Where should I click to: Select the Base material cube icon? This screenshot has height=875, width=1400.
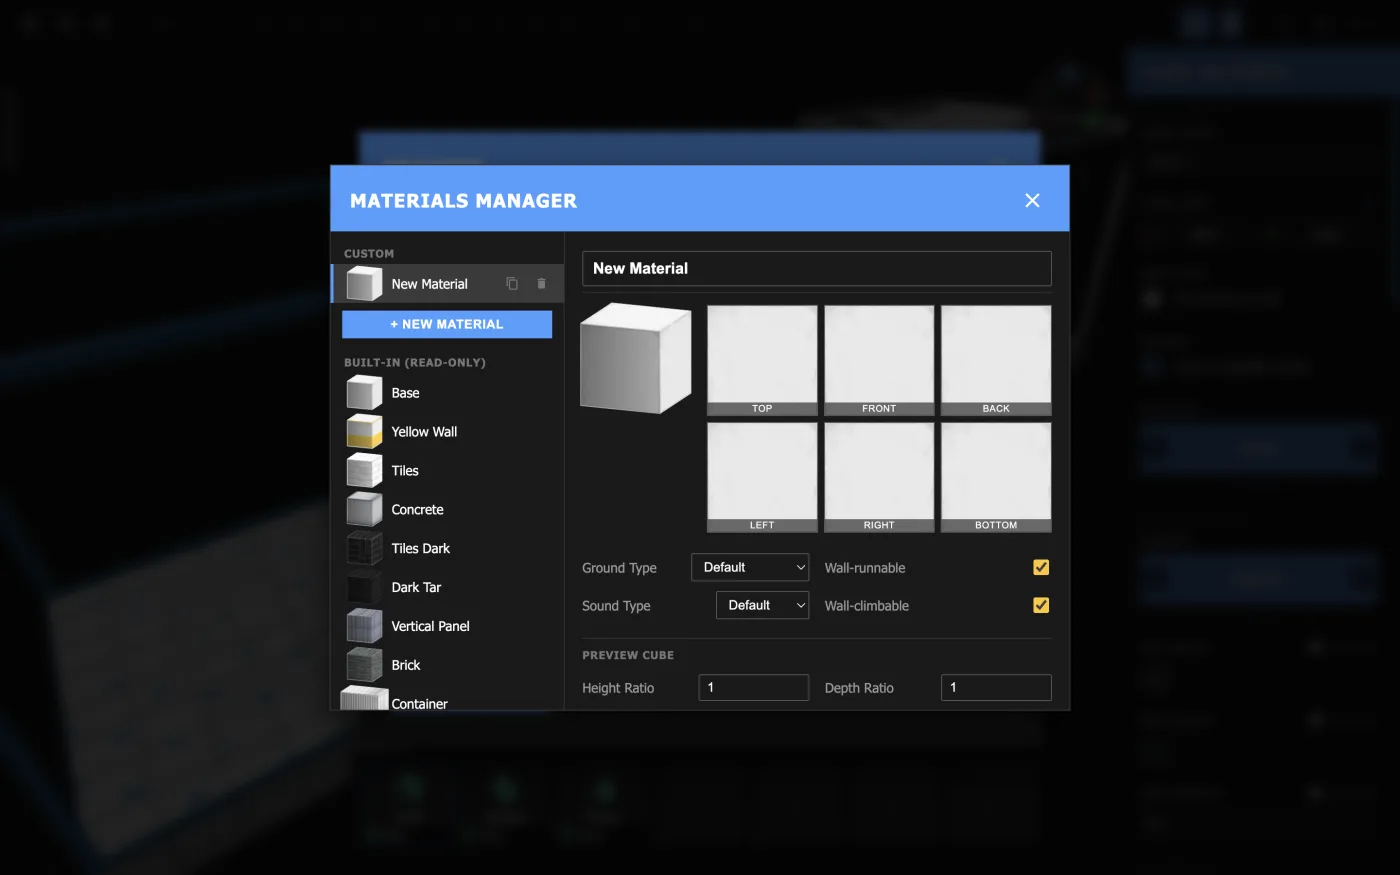tap(364, 393)
